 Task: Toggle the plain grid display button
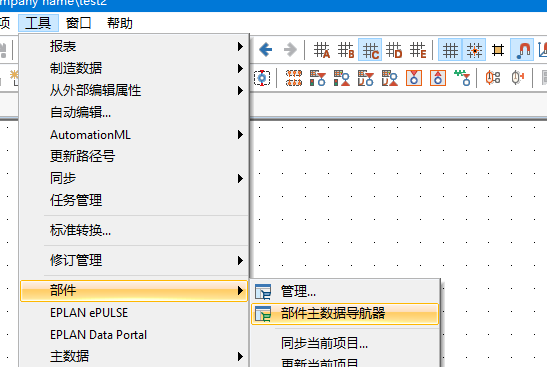[450, 50]
